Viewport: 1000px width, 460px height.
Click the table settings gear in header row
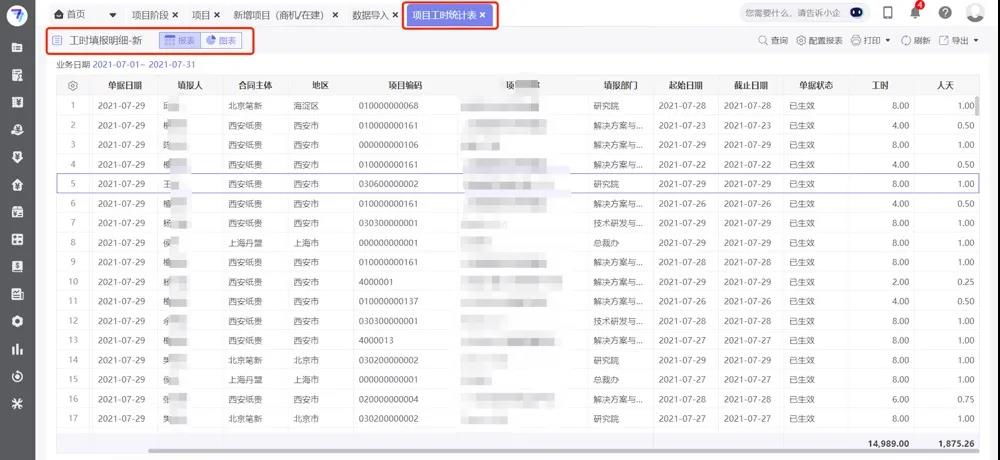click(x=72, y=86)
